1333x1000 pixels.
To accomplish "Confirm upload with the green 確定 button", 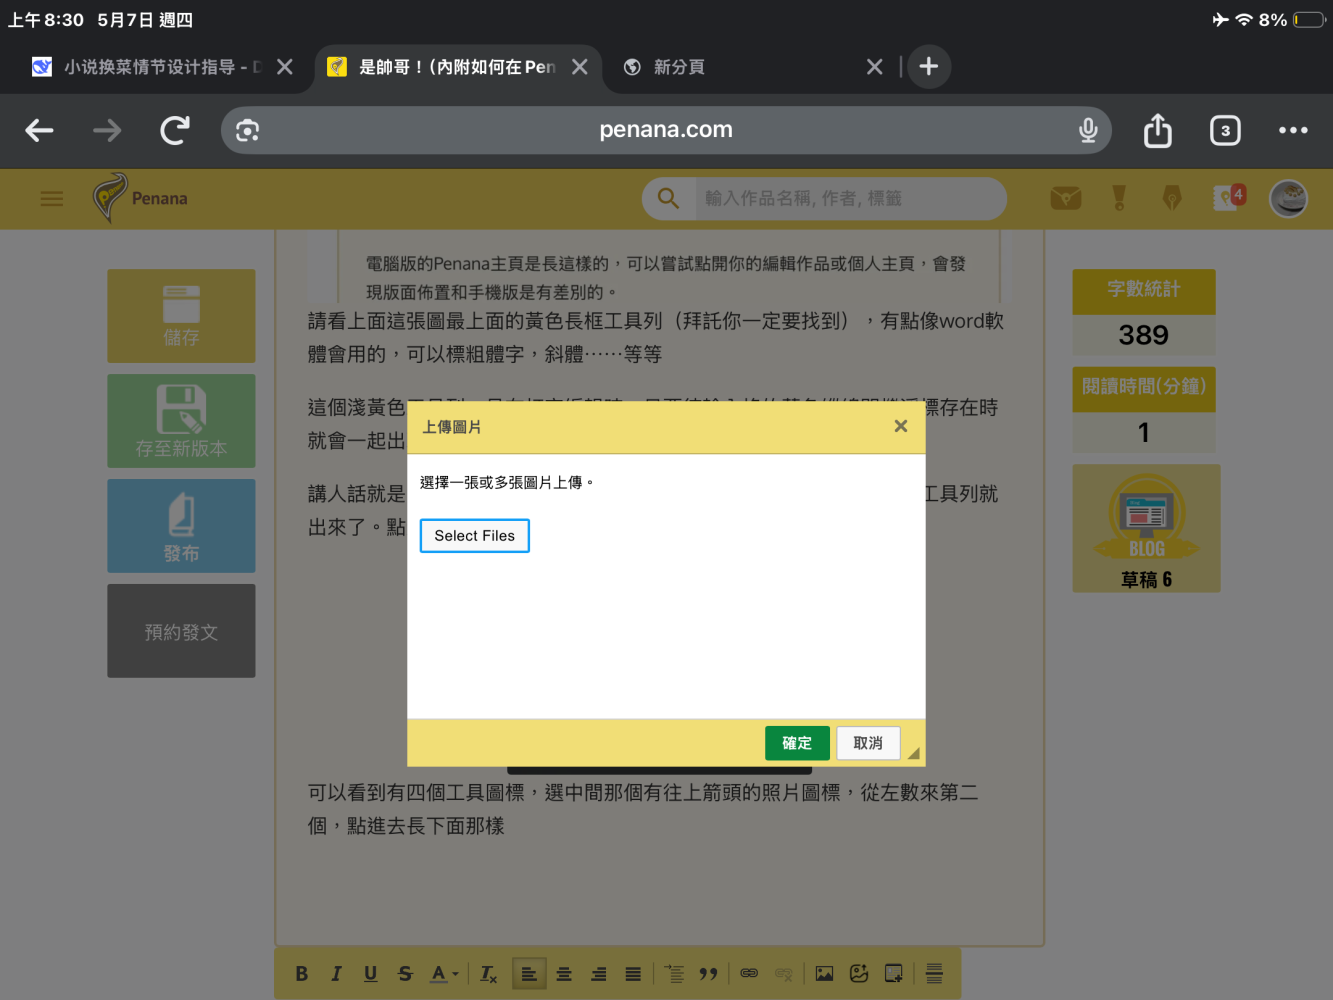I will point(797,743).
